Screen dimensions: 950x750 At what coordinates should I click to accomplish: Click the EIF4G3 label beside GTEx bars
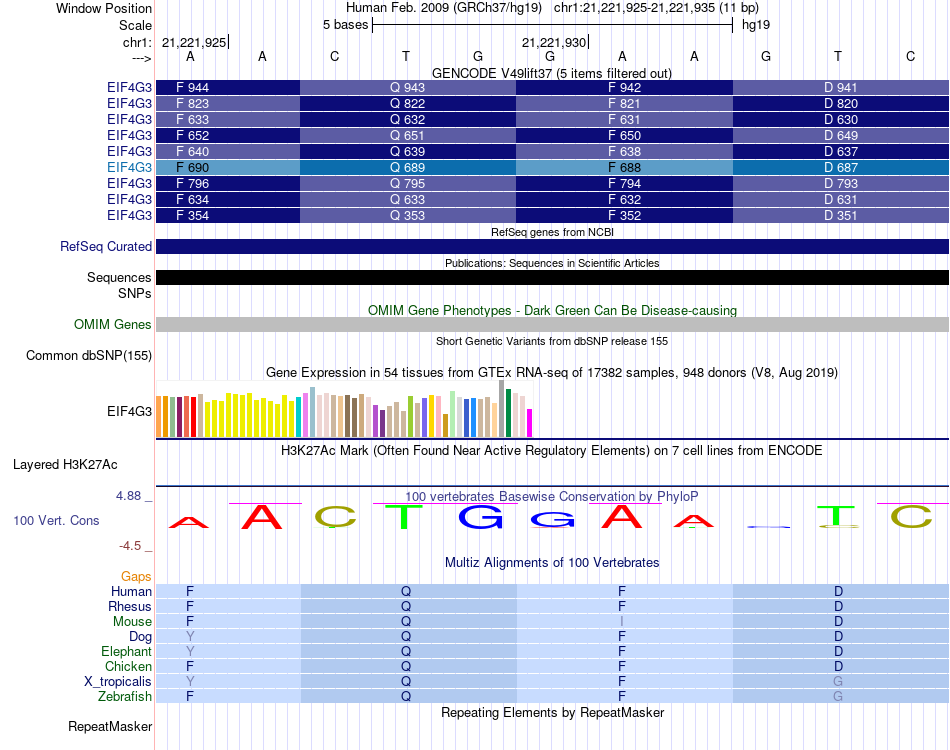click(x=129, y=411)
